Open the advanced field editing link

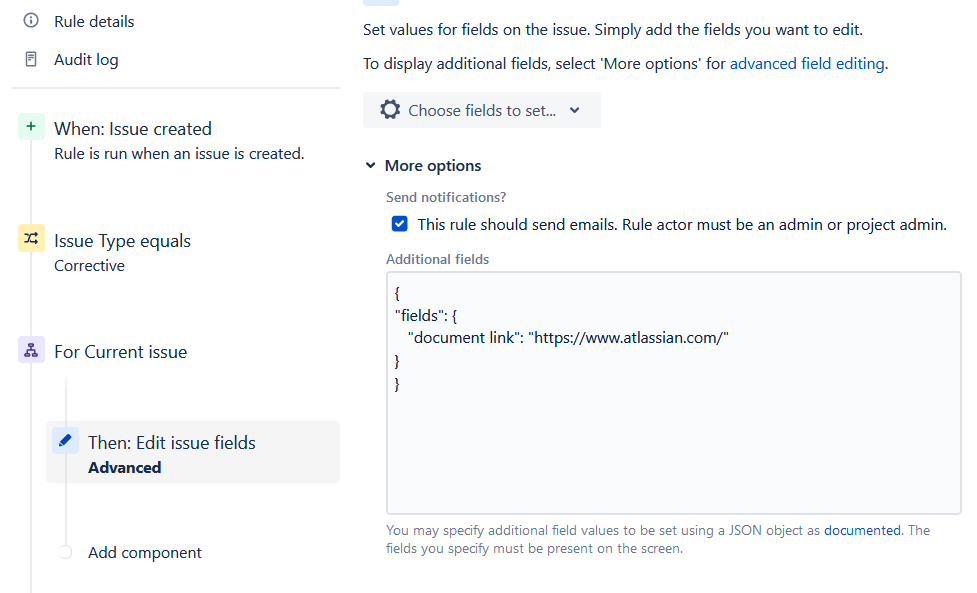pos(806,63)
